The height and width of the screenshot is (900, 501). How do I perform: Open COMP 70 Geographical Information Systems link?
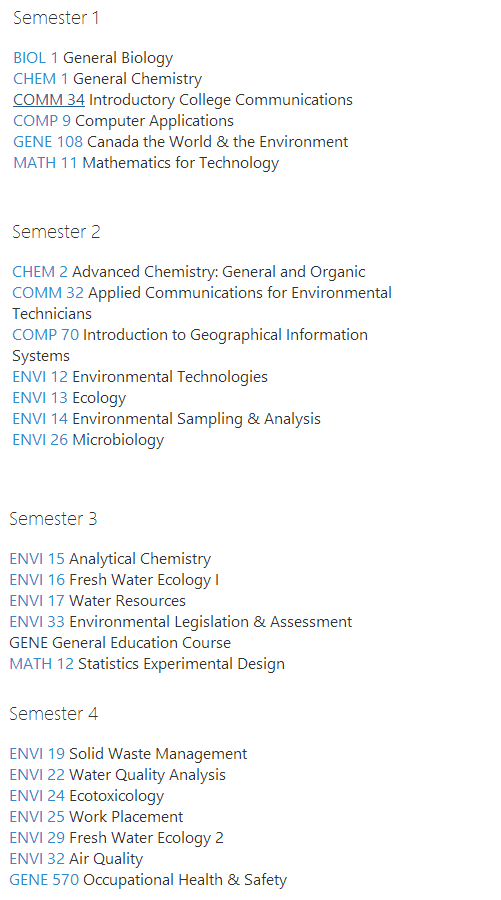(x=45, y=335)
